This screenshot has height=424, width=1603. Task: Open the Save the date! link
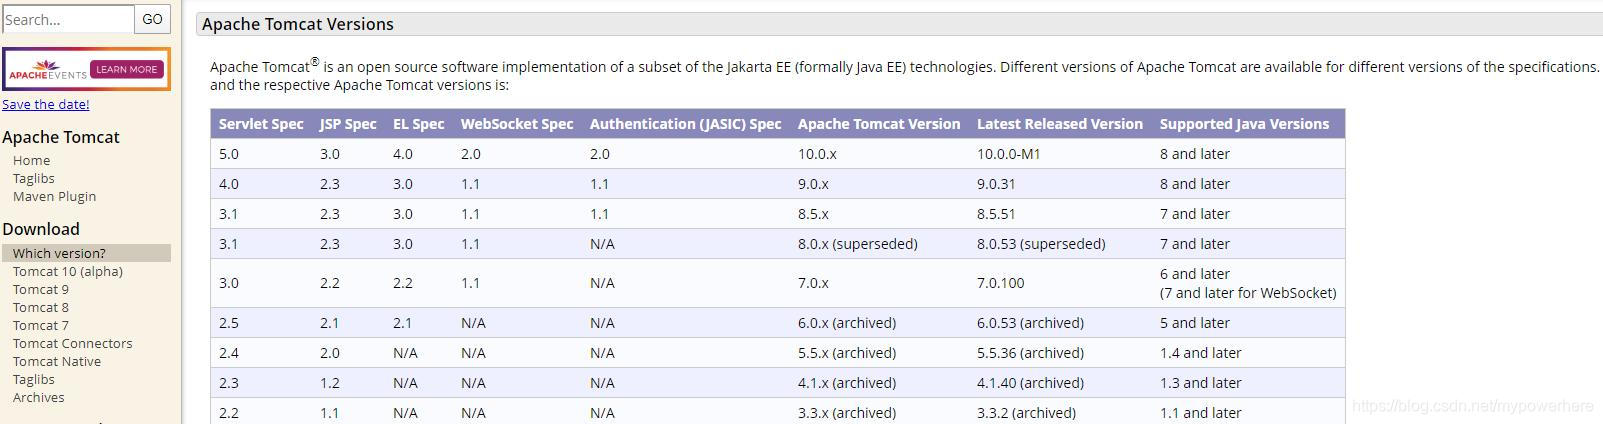46,104
